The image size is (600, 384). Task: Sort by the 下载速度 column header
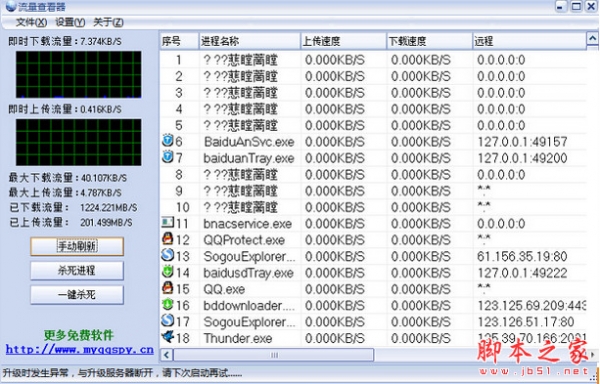pos(429,41)
